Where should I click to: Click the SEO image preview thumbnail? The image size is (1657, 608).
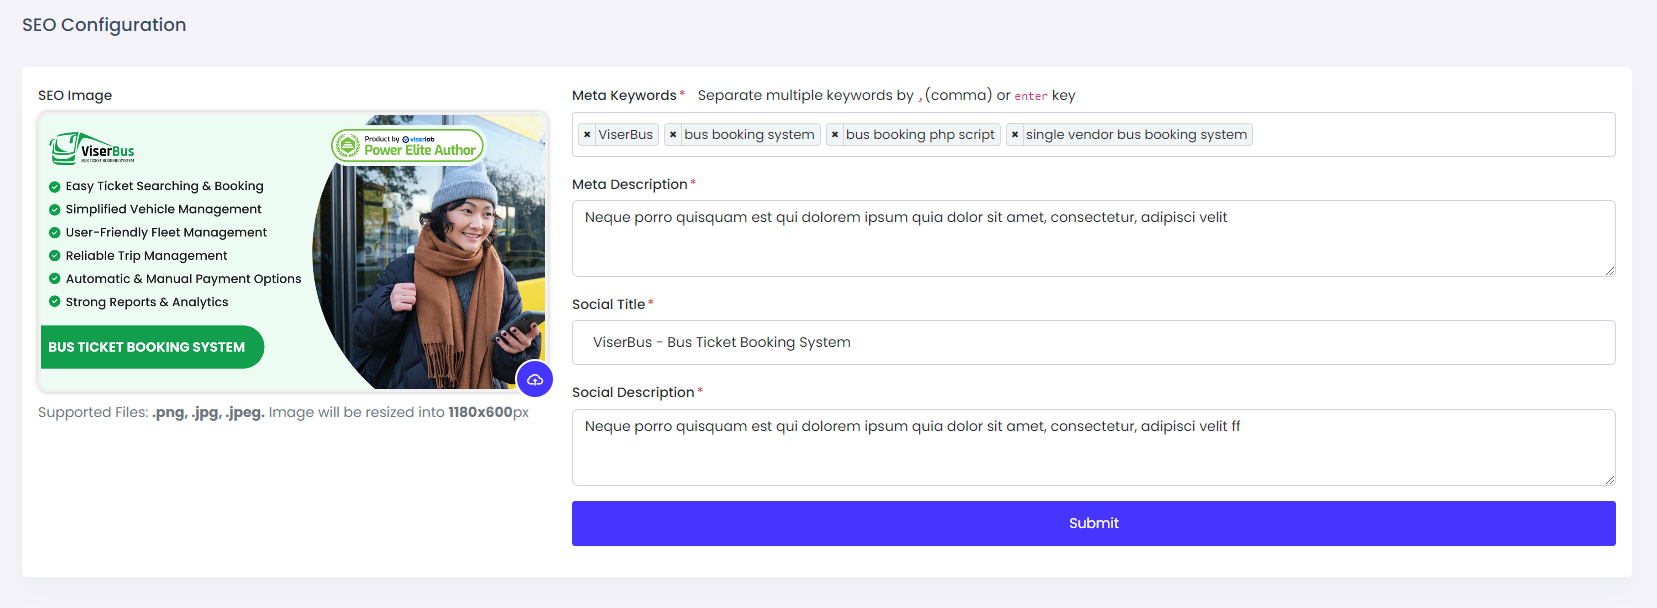click(x=292, y=251)
